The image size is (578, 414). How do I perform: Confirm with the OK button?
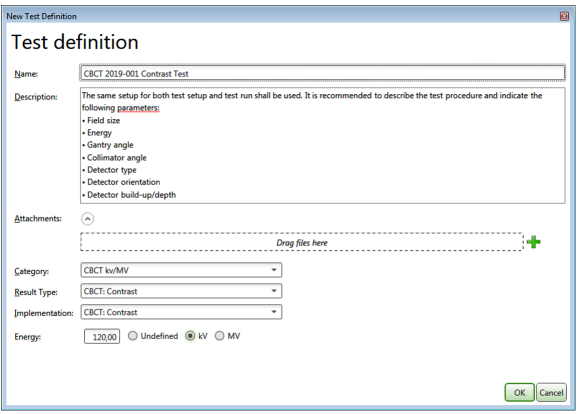pos(519,393)
